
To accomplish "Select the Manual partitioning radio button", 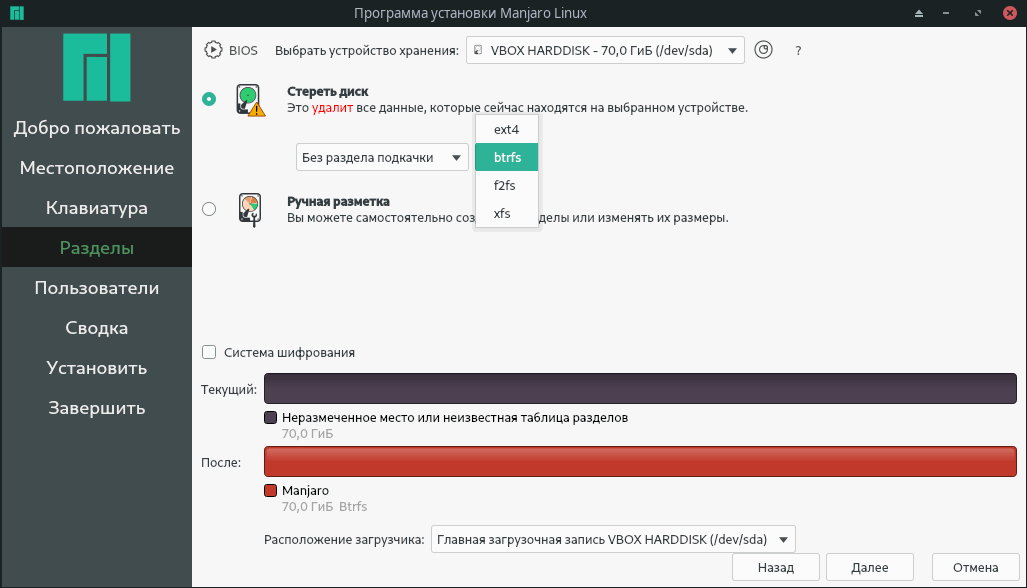I will tap(209, 209).
